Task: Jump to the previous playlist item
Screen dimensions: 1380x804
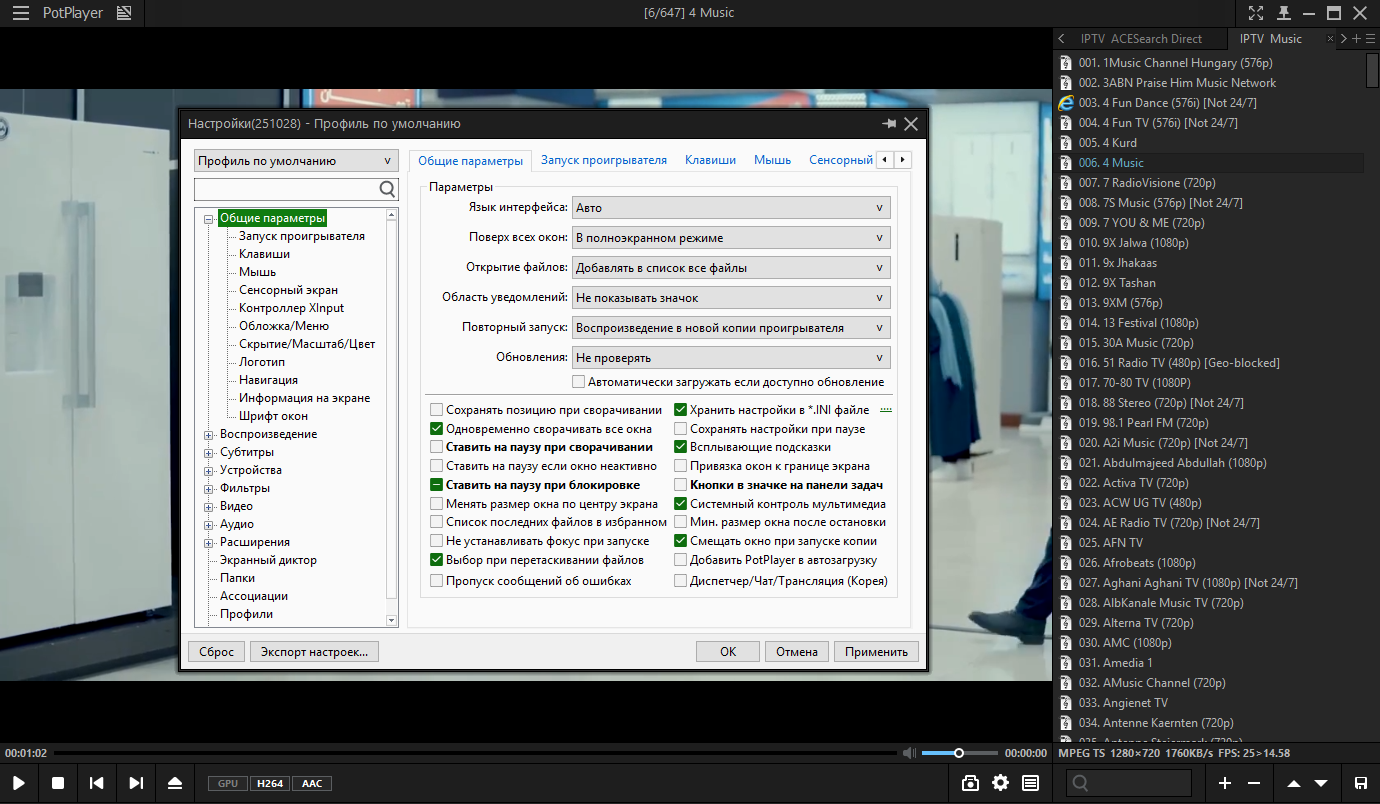Action: [x=97, y=783]
